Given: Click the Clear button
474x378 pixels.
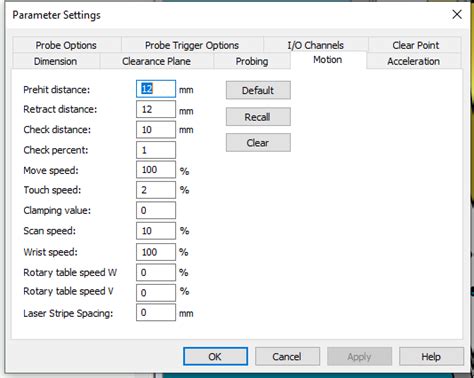Looking at the screenshot, I should click(258, 143).
